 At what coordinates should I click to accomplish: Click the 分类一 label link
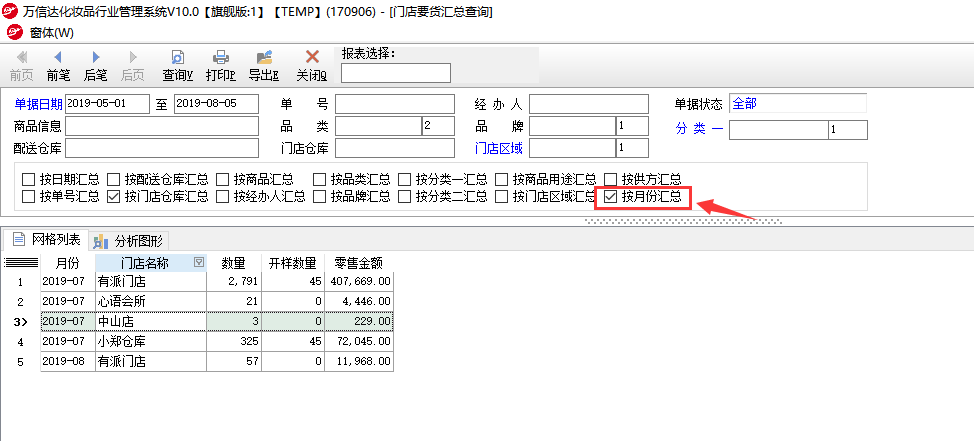pos(700,129)
